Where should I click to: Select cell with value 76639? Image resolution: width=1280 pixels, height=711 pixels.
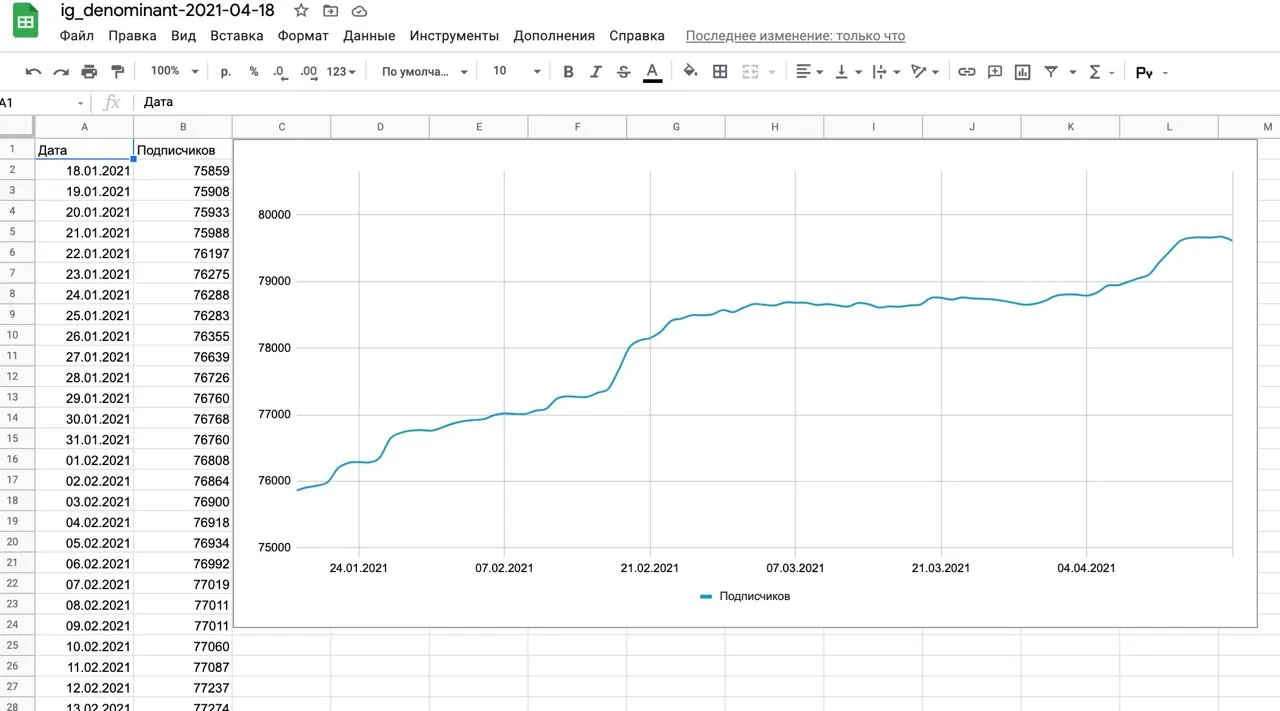coord(183,357)
